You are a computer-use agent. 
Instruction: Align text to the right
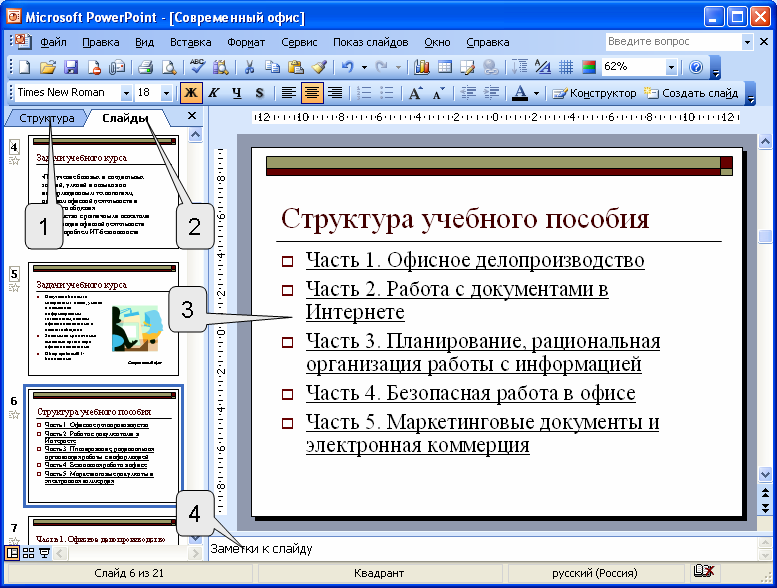(335, 93)
